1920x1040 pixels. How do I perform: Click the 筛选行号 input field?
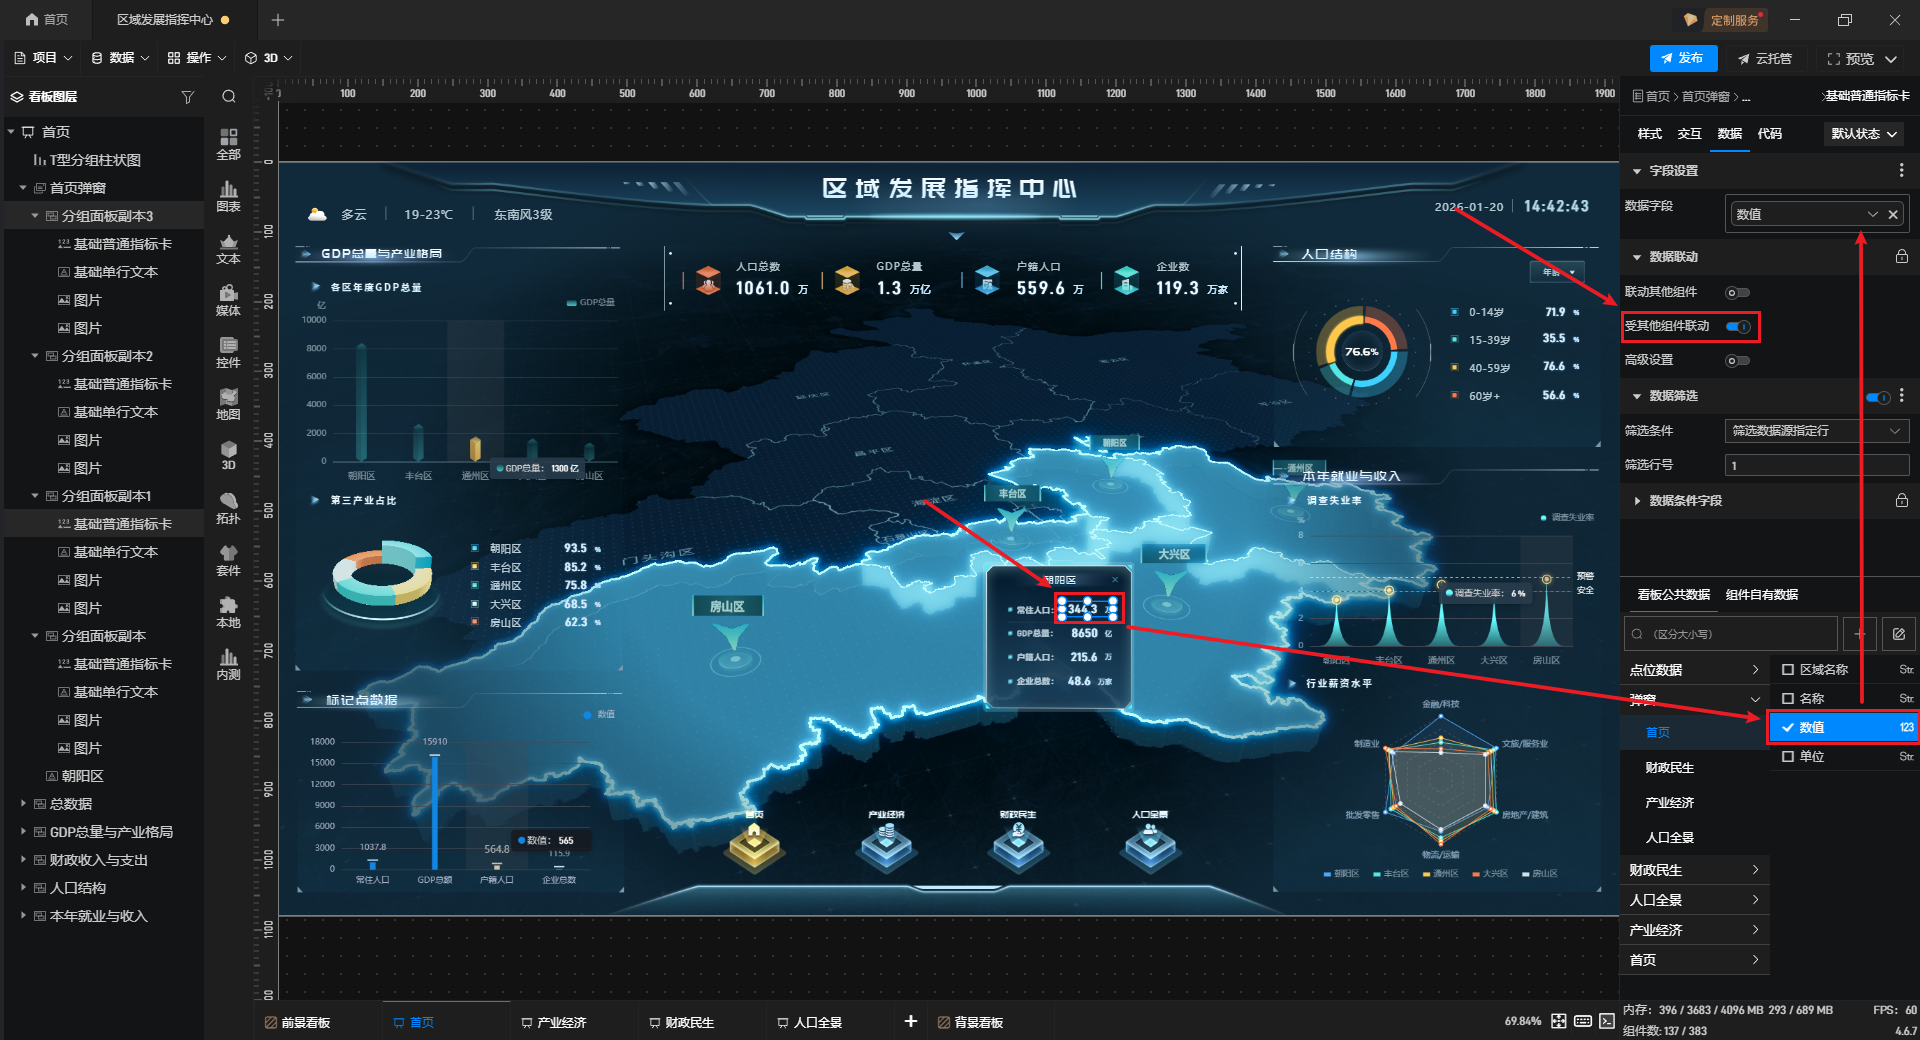pos(1816,465)
